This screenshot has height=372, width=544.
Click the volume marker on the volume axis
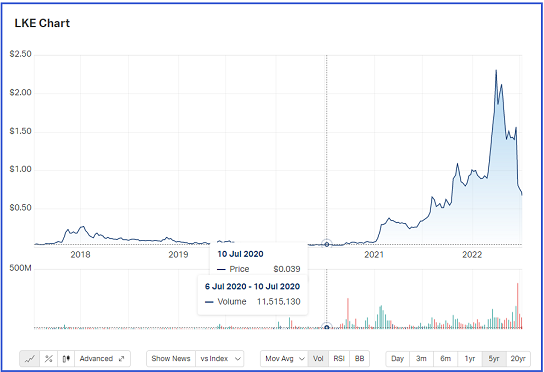click(326, 327)
